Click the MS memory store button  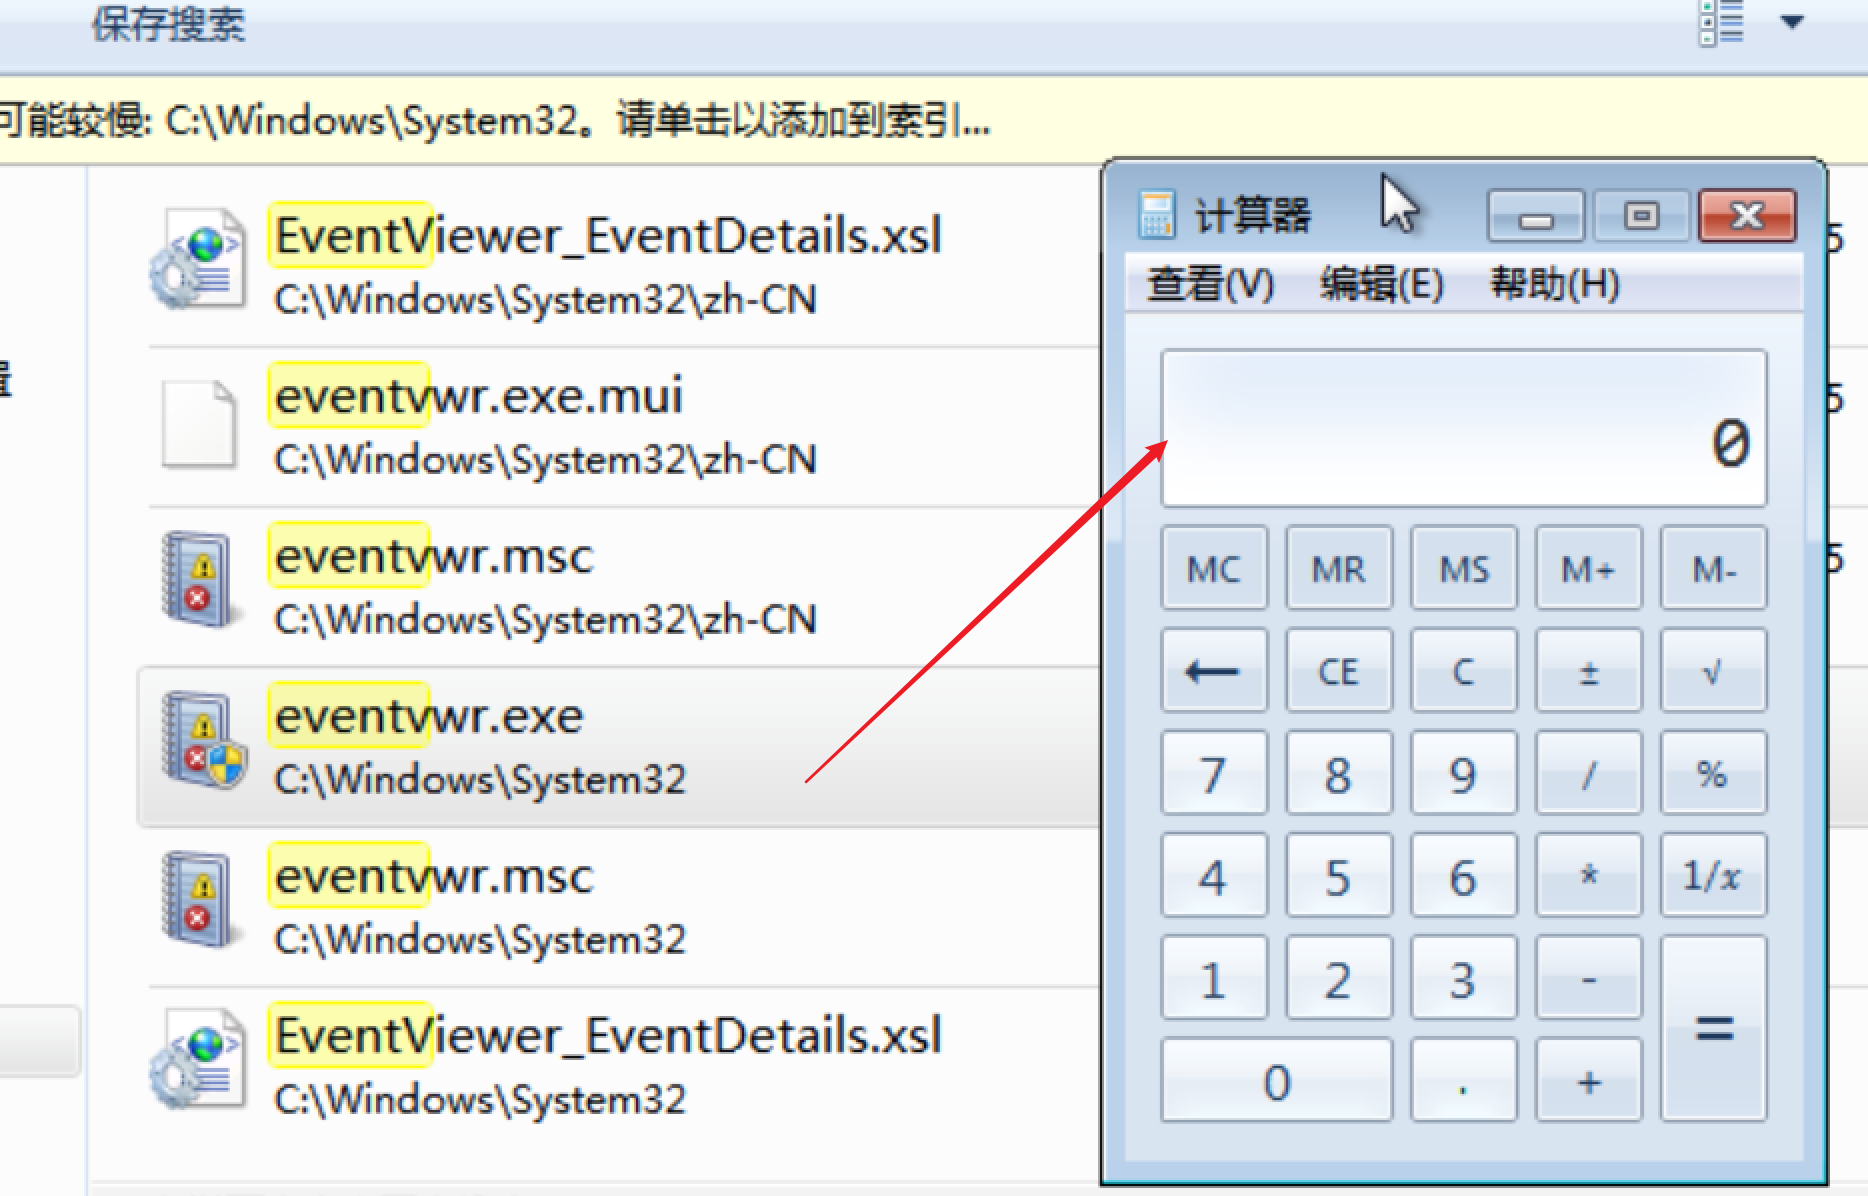coord(1464,568)
